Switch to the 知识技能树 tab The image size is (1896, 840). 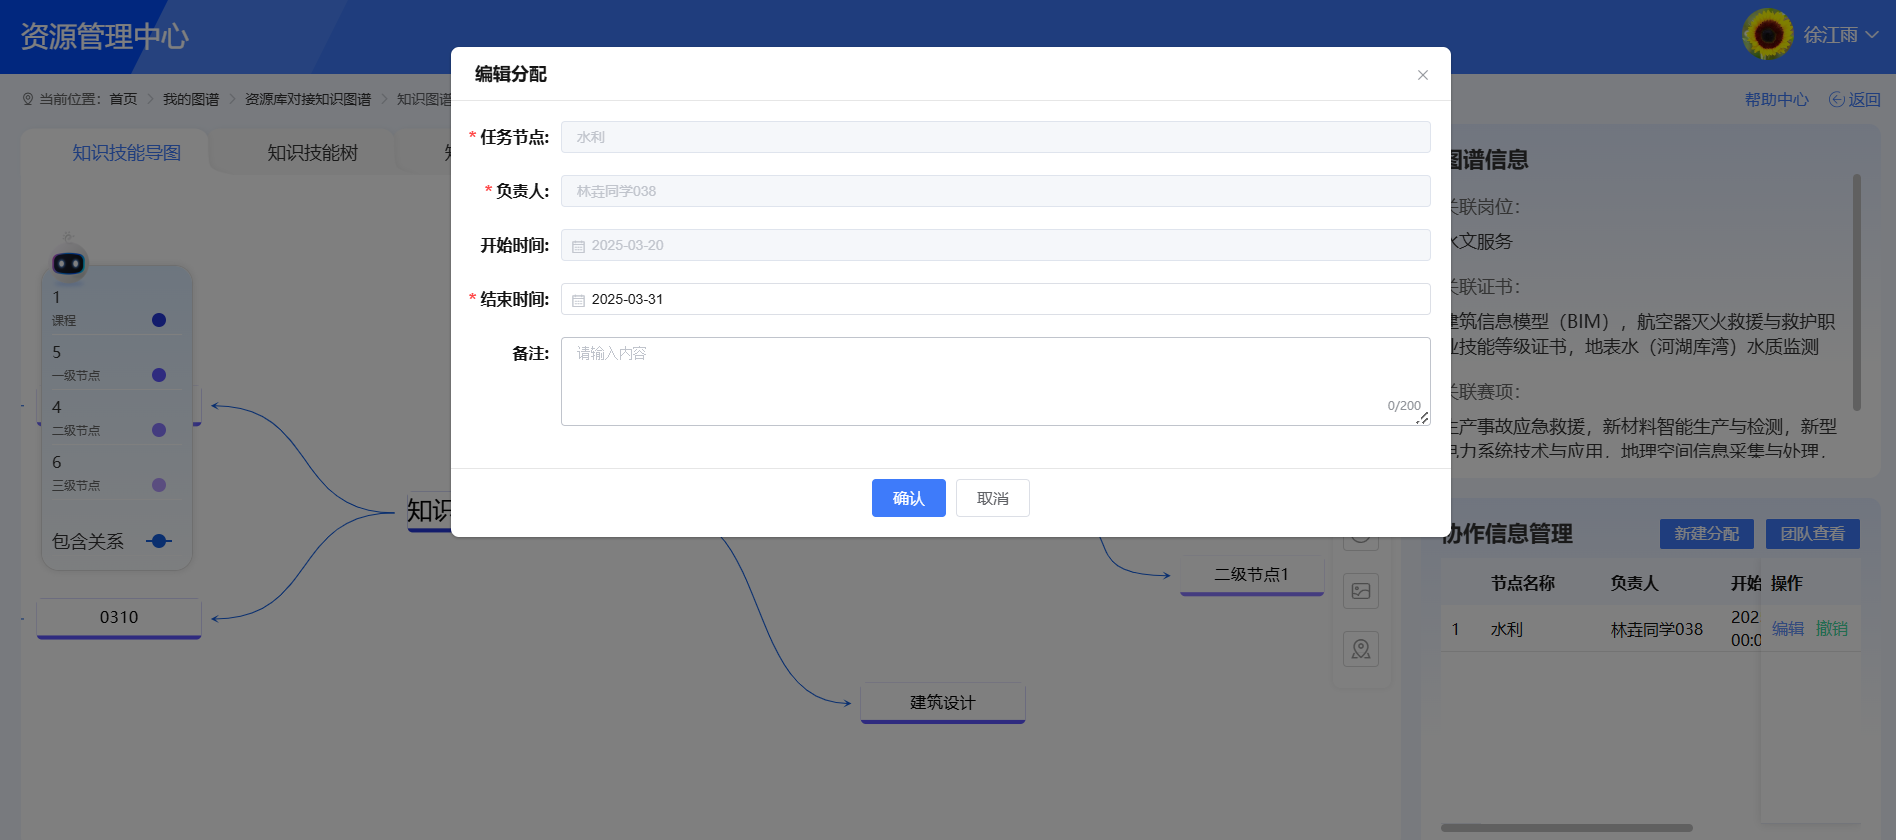[312, 153]
